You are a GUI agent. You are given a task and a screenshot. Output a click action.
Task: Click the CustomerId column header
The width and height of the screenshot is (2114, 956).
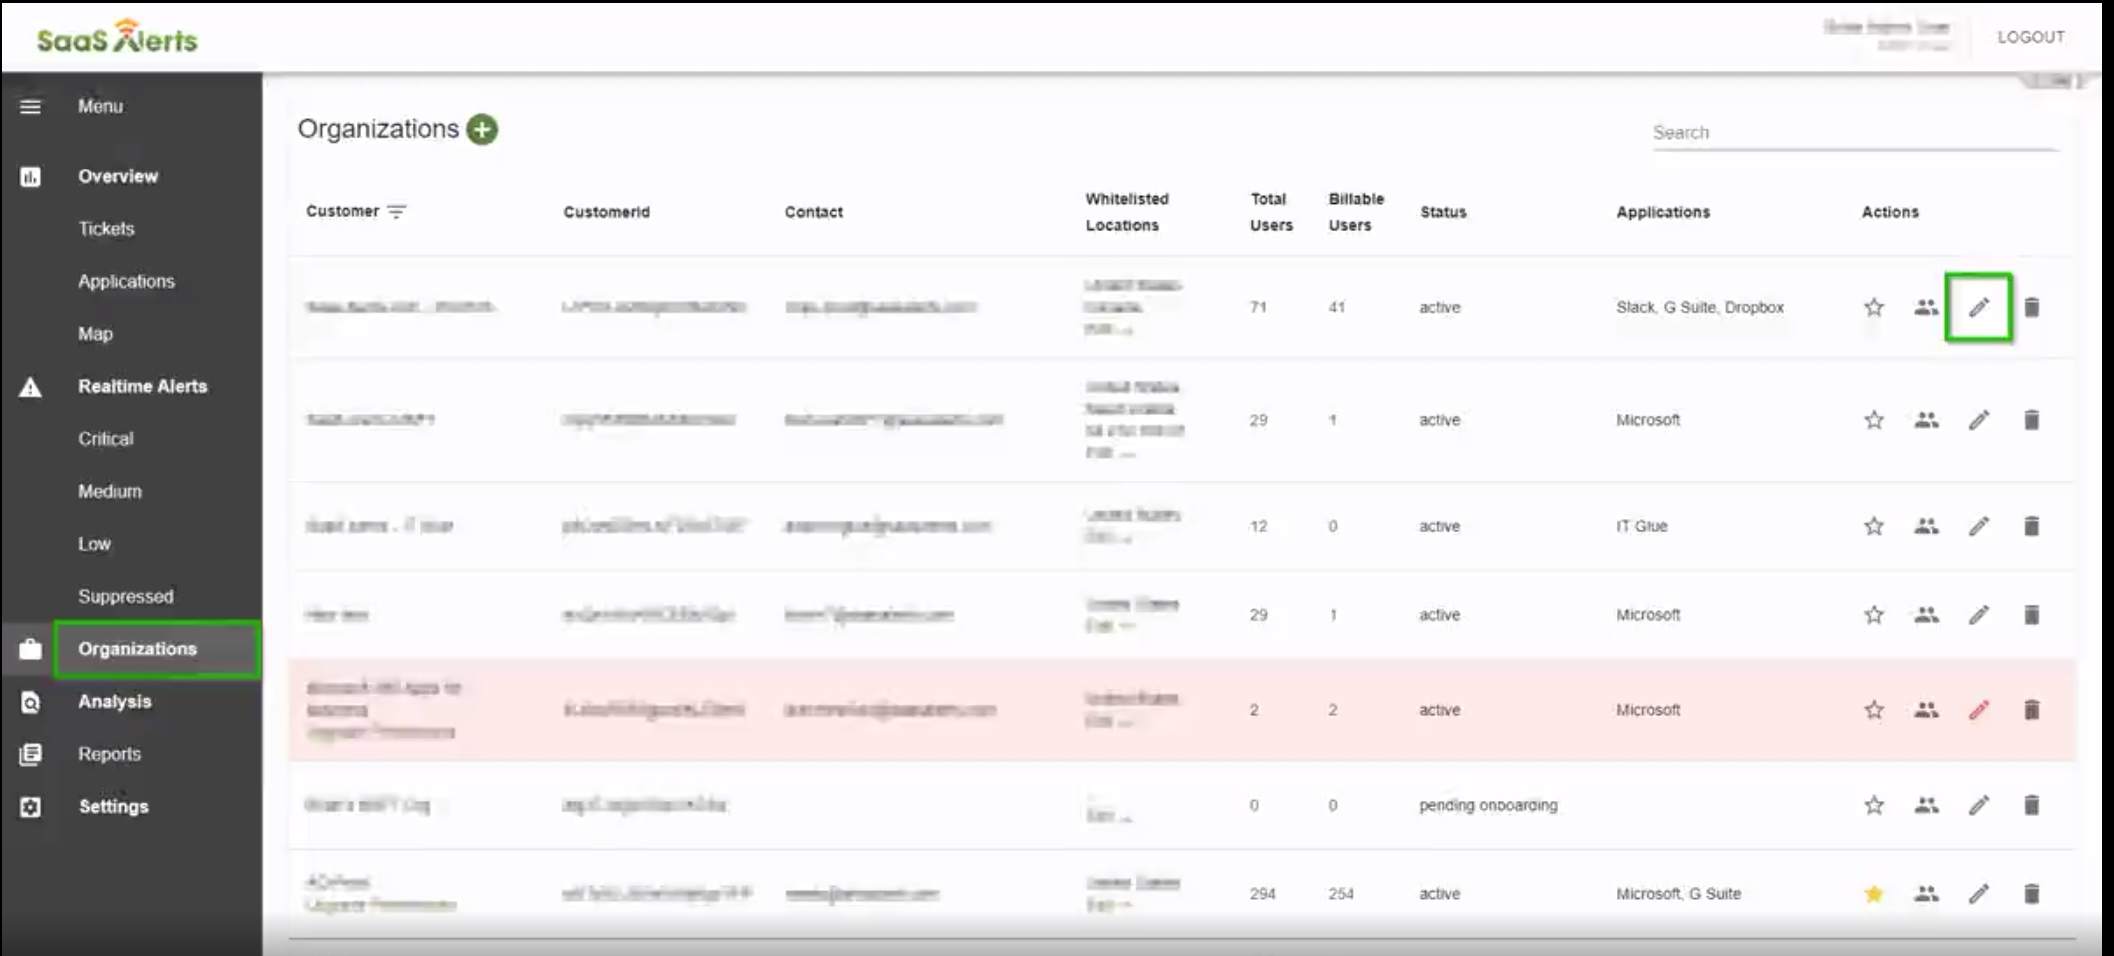click(606, 212)
